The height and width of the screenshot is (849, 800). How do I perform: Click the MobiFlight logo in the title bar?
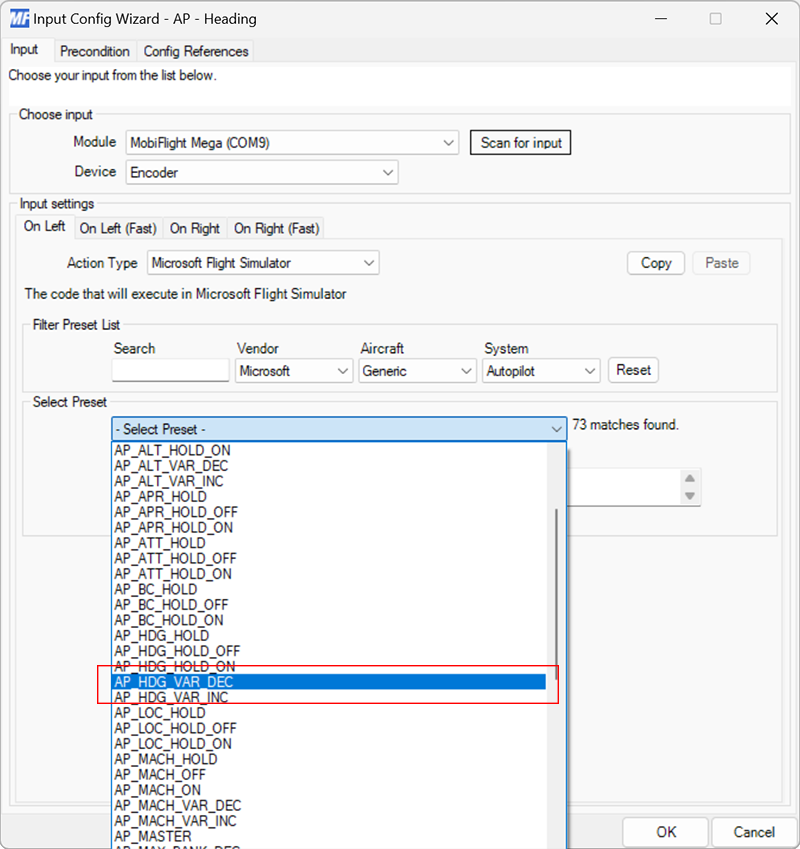(17, 18)
